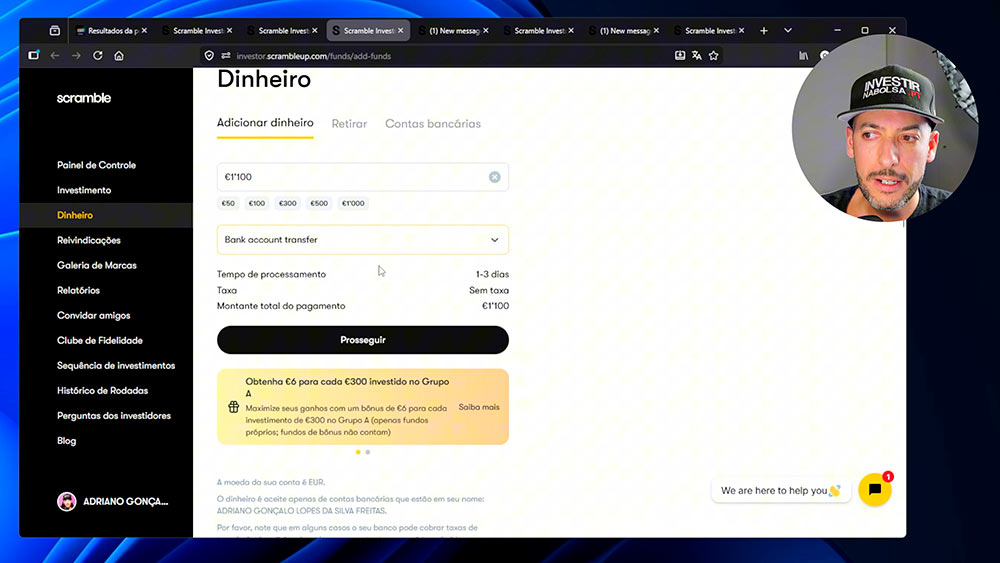
Task: Open Sequência de investimentos in sidebar
Action: [116, 365]
